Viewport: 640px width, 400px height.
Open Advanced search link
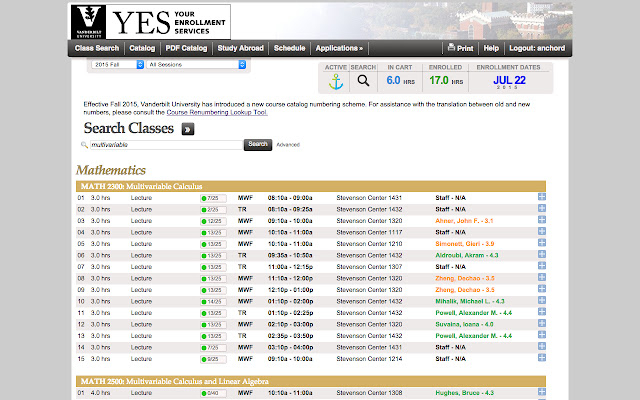point(288,144)
